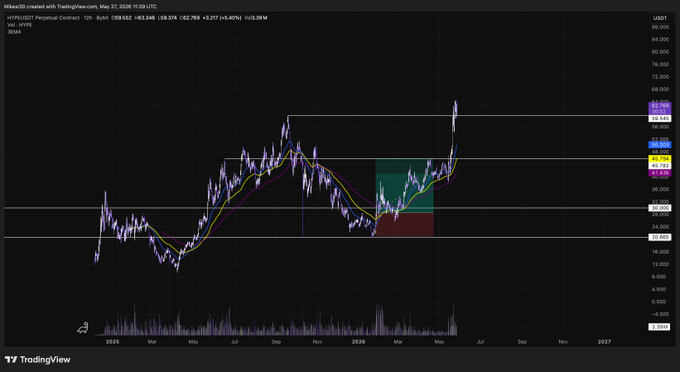The width and height of the screenshot is (680, 372).
Task: Click the white 45.782 line price label
Action: coord(660,166)
